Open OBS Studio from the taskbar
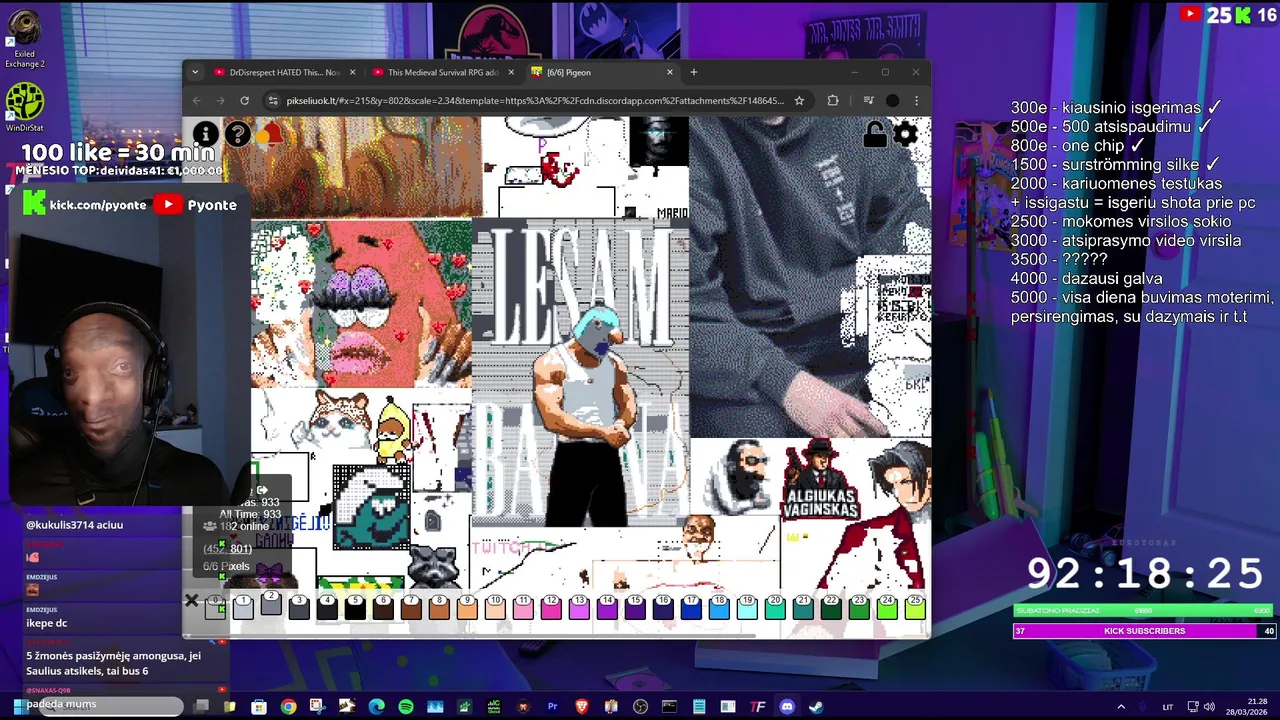The width and height of the screenshot is (1280, 720). click(640, 707)
